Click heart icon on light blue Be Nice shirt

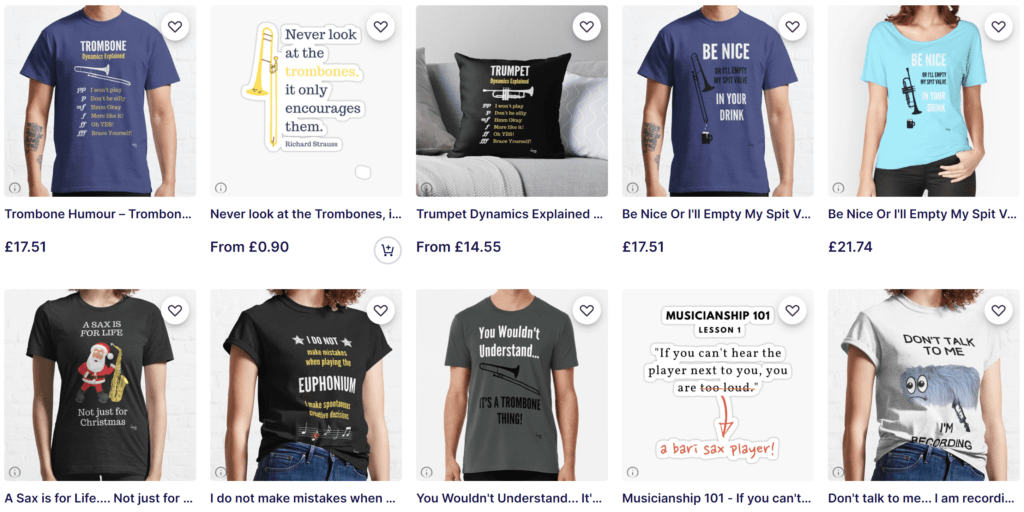998,27
